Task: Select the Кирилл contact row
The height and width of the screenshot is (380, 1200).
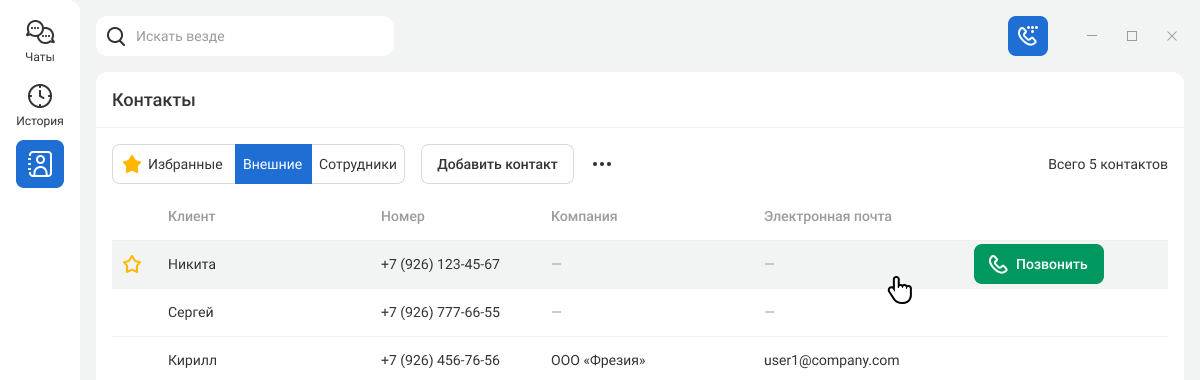Action: tap(640, 360)
